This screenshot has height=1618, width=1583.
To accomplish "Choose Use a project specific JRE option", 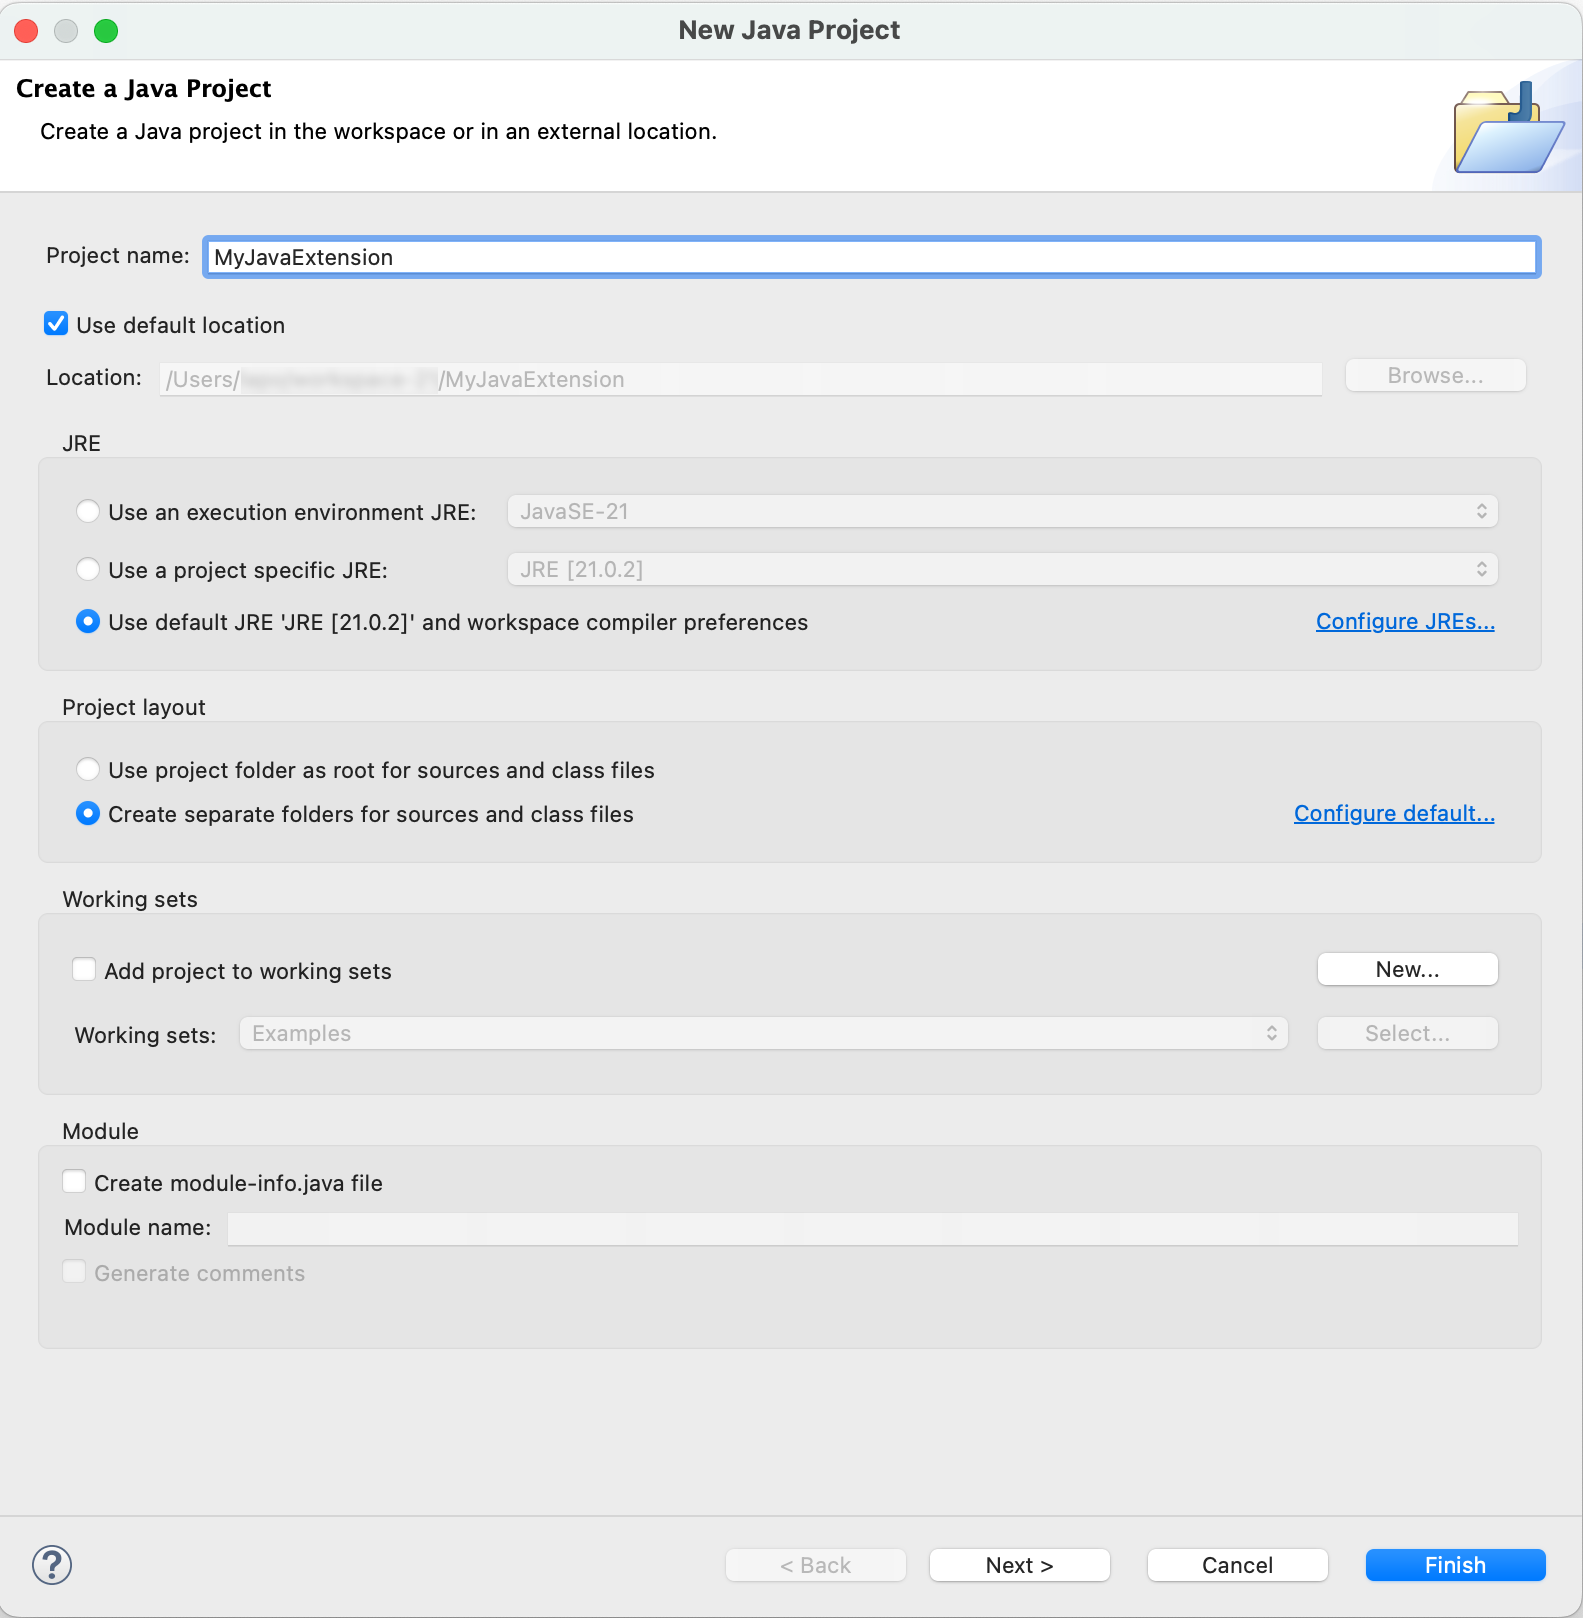I will pos(88,570).
